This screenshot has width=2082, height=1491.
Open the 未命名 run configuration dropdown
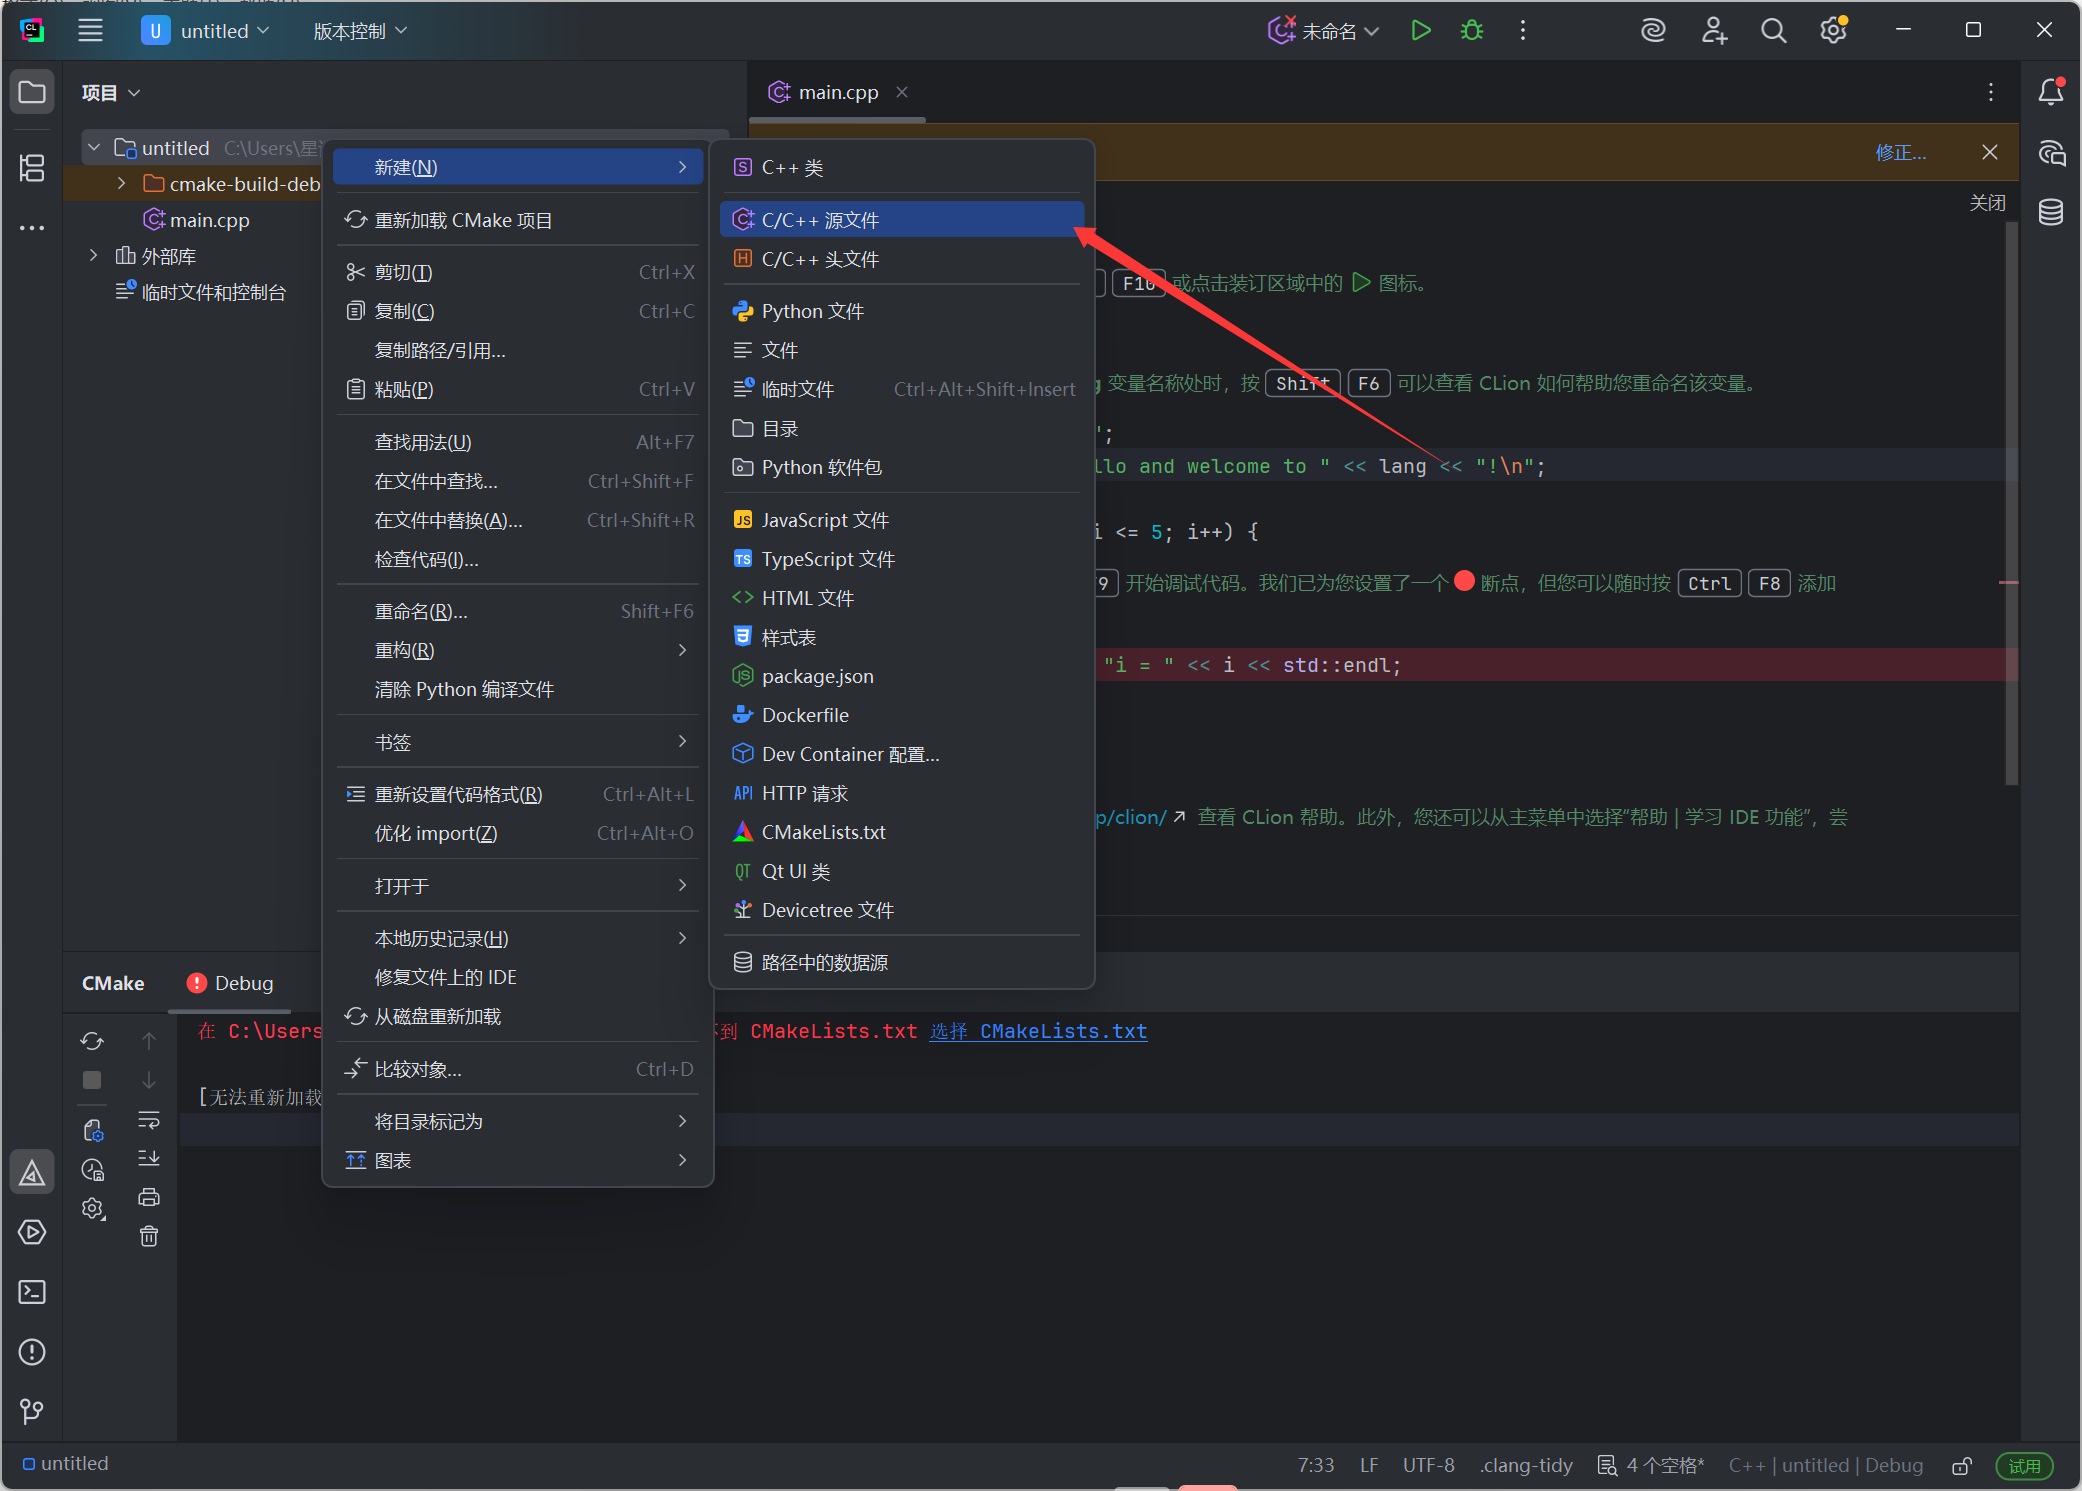pyautogui.click(x=1324, y=31)
